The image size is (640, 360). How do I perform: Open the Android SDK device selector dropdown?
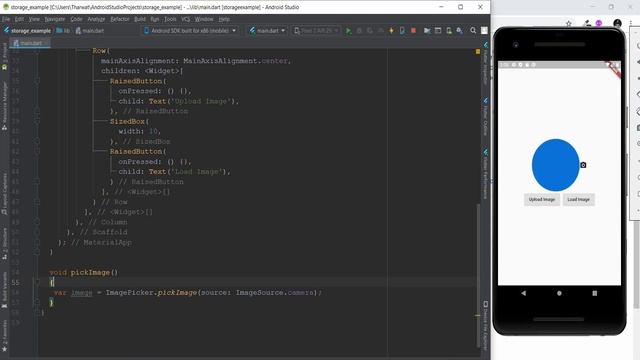point(190,31)
